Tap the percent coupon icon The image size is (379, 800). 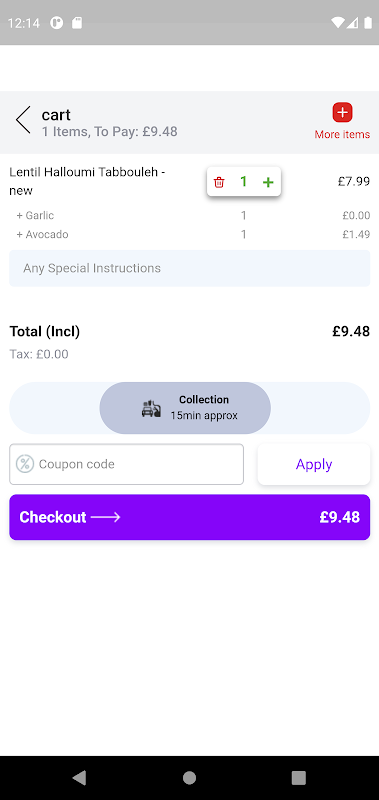click(25, 464)
